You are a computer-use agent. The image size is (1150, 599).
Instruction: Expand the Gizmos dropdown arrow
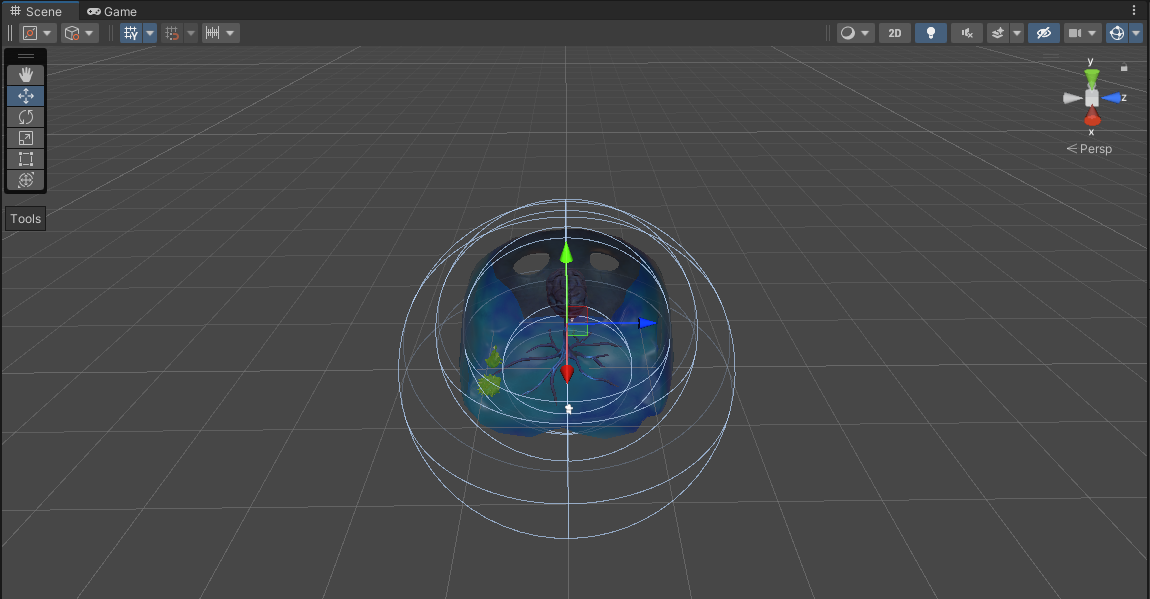coord(1136,33)
